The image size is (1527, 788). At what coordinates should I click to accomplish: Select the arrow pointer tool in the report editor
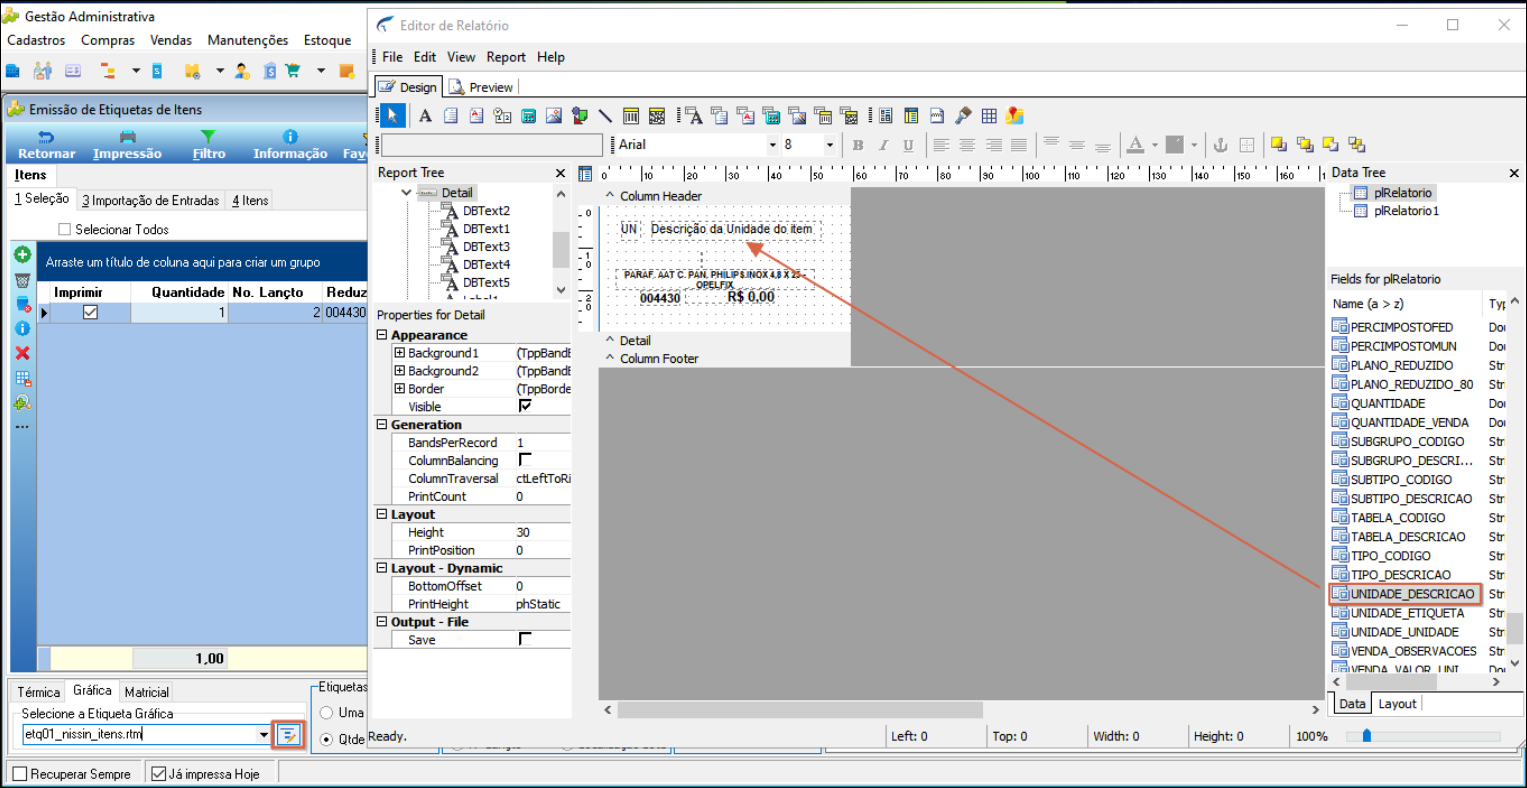tap(392, 116)
